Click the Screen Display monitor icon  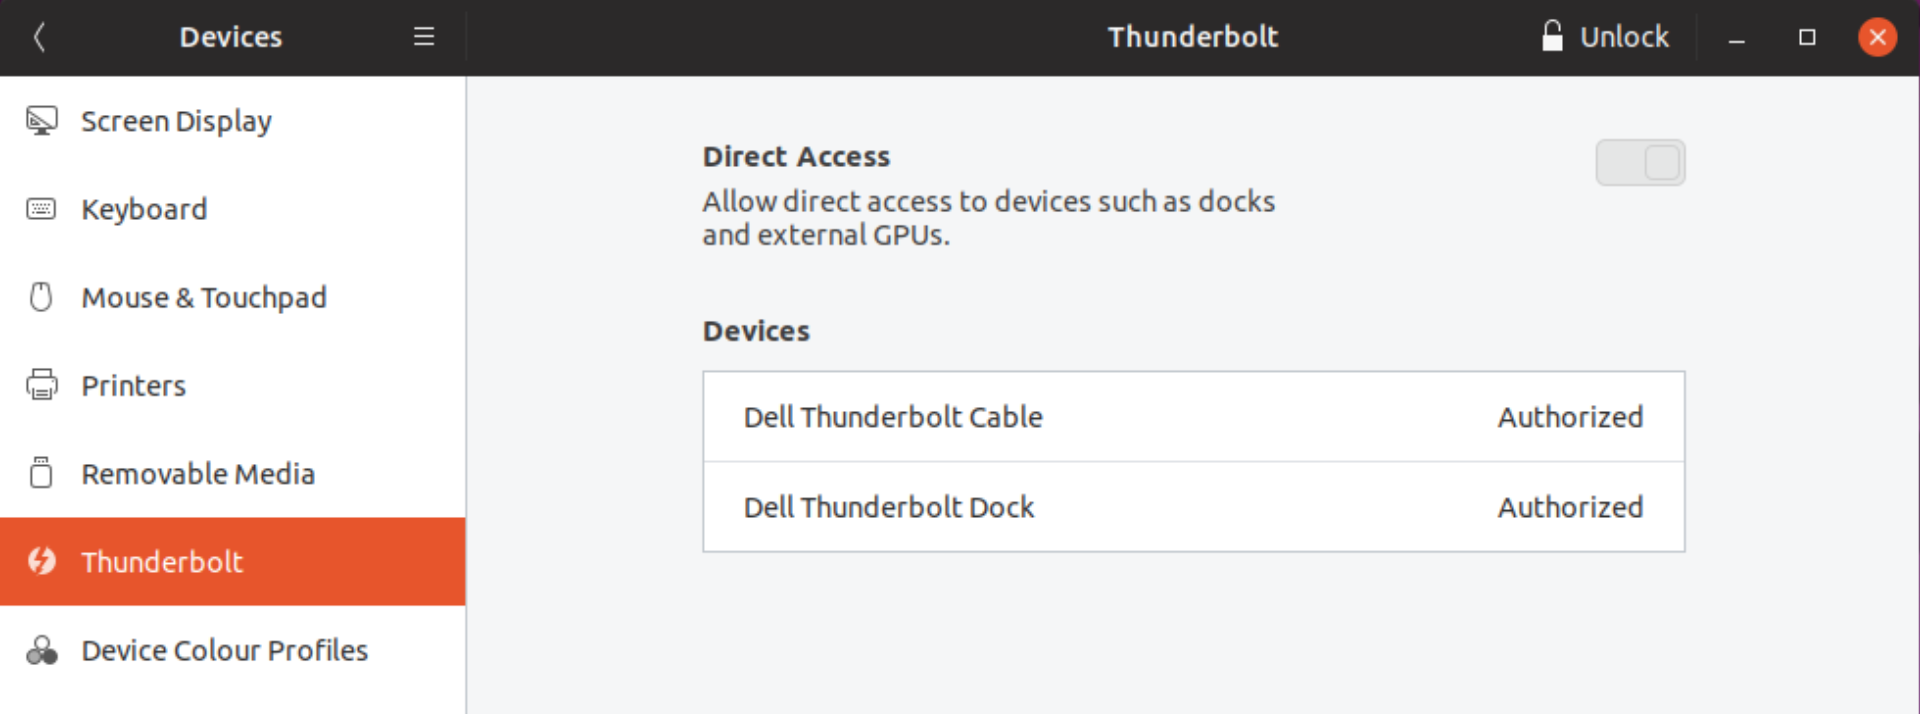[x=41, y=121]
